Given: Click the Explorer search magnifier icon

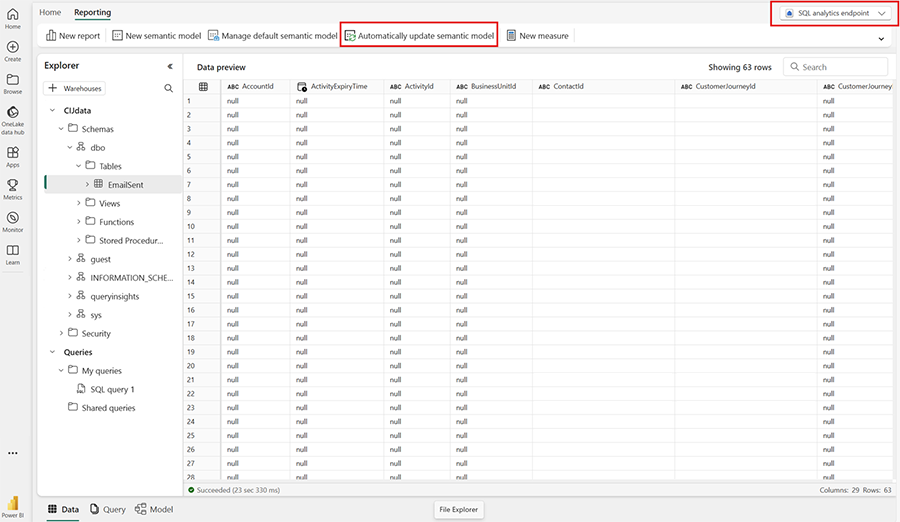Looking at the screenshot, I should (168, 88).
